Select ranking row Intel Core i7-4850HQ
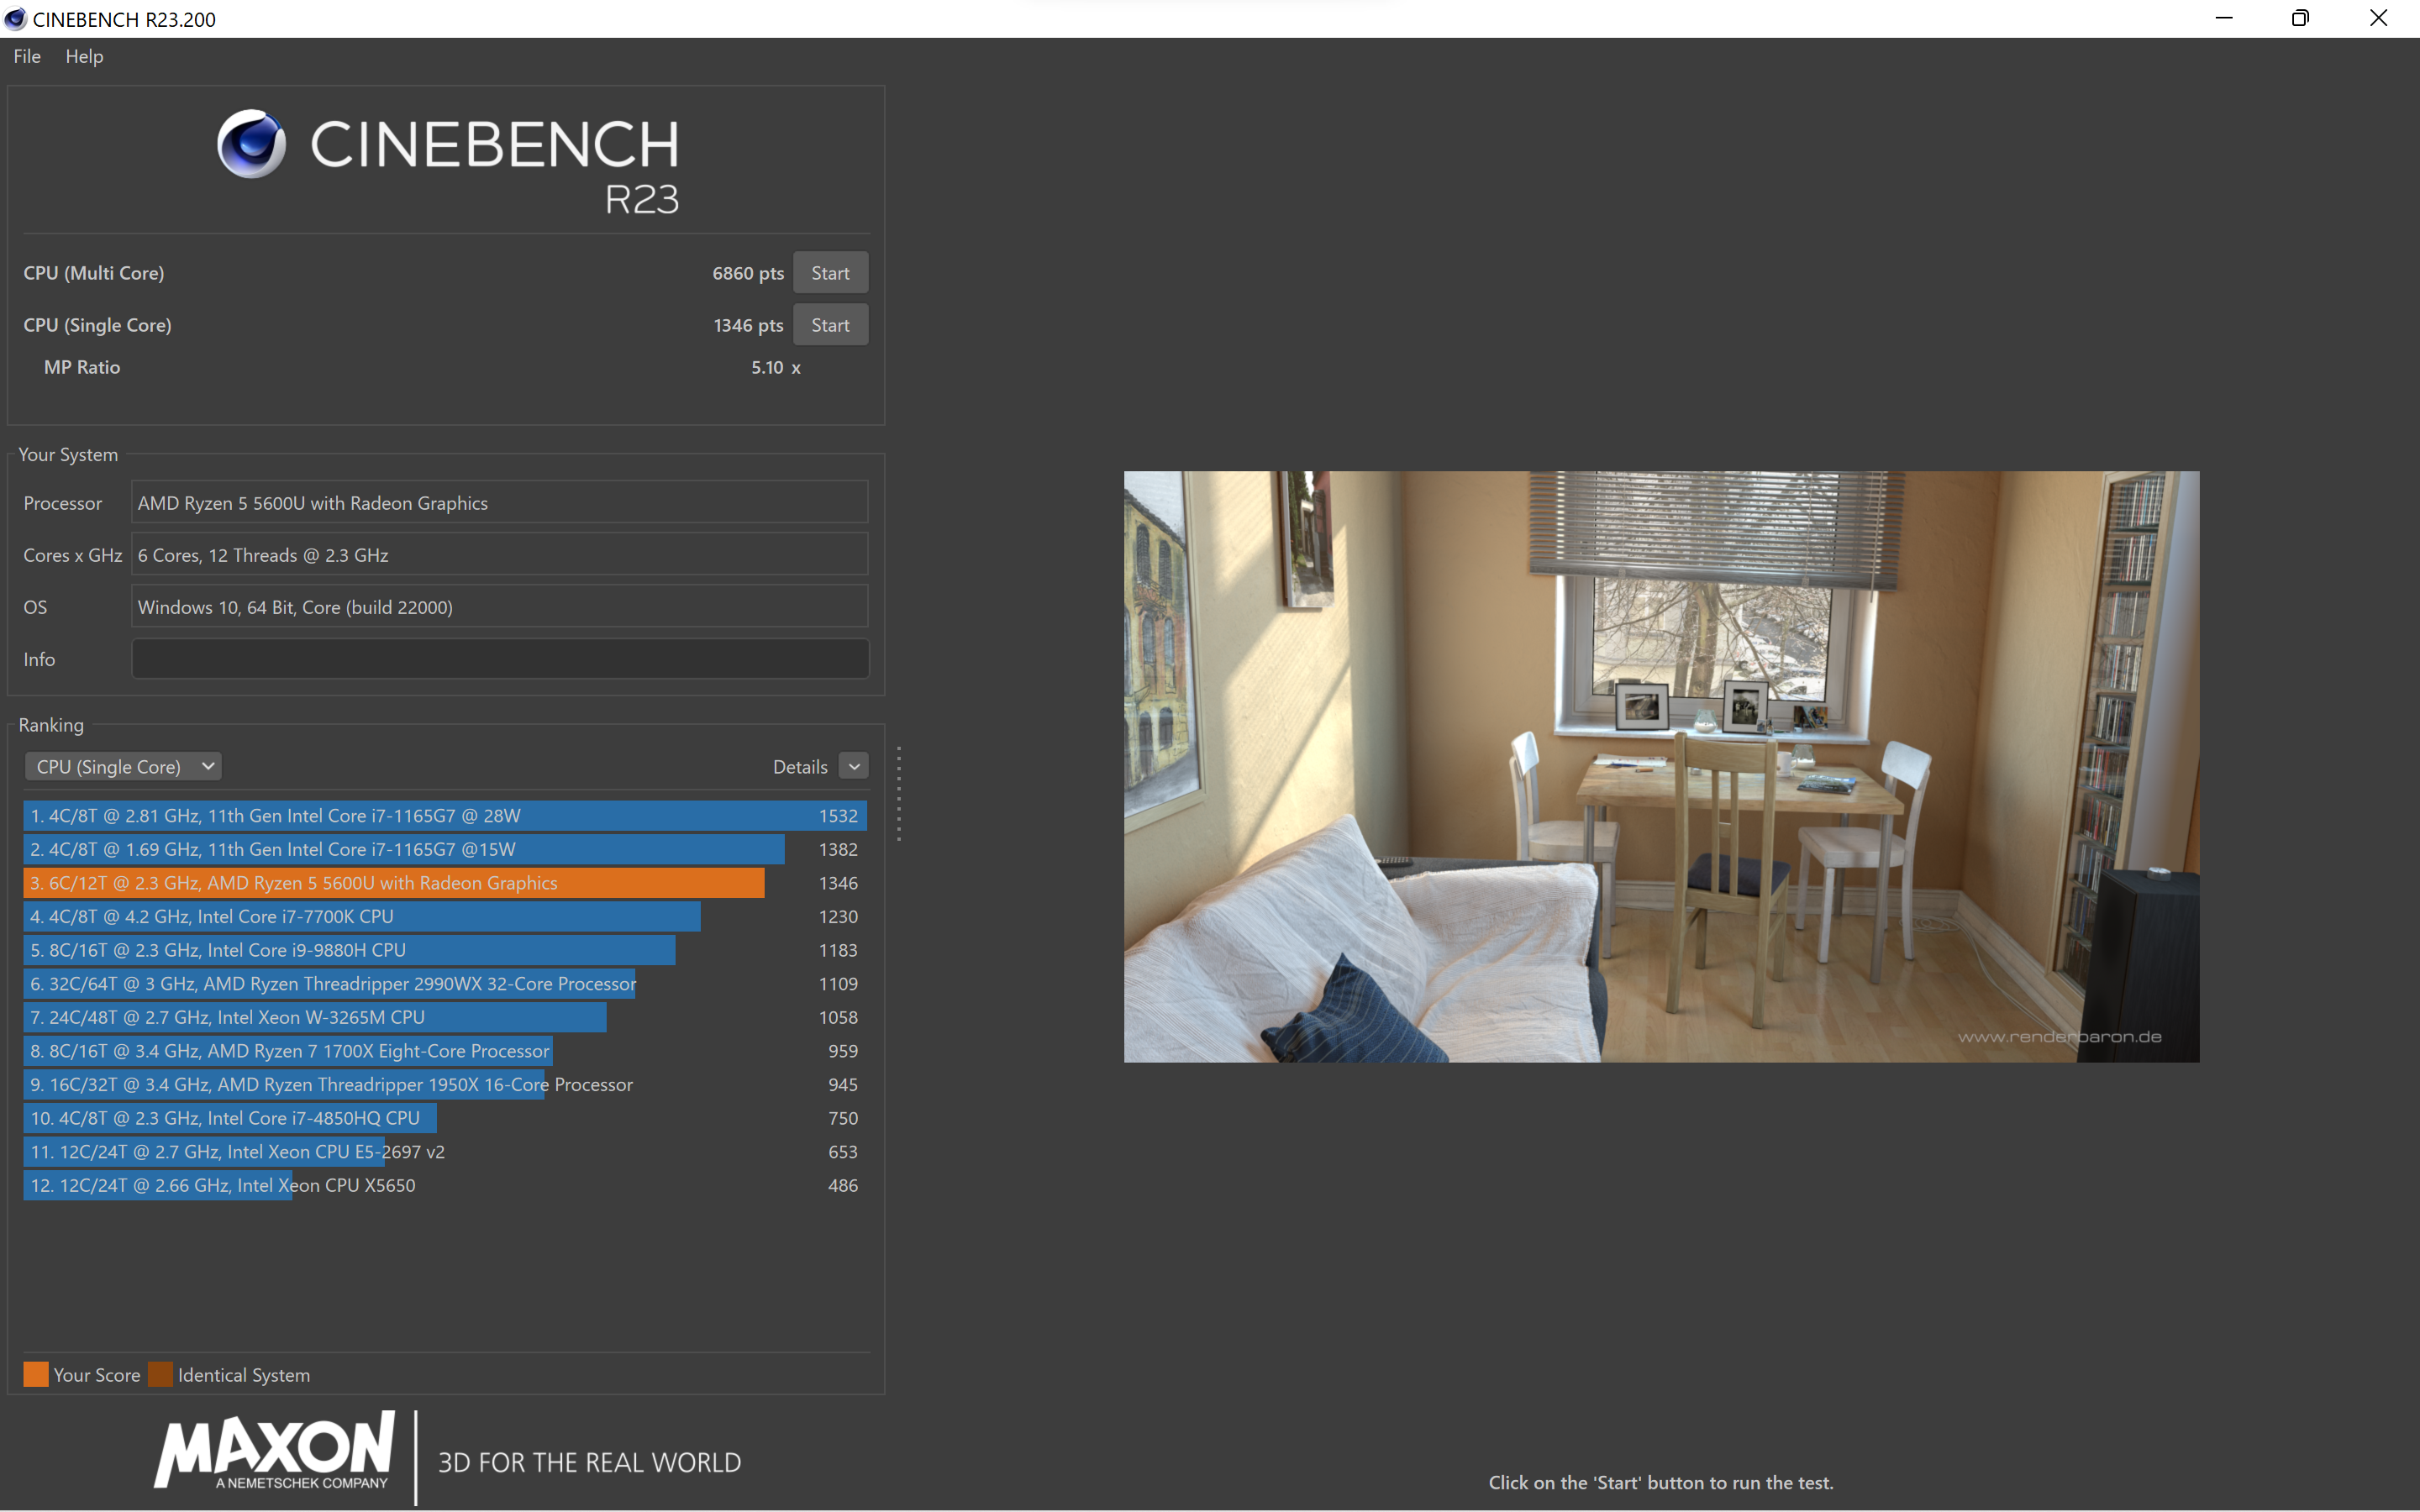The height and width of the screenshot is (1512, 2420). coord(445,1118)
